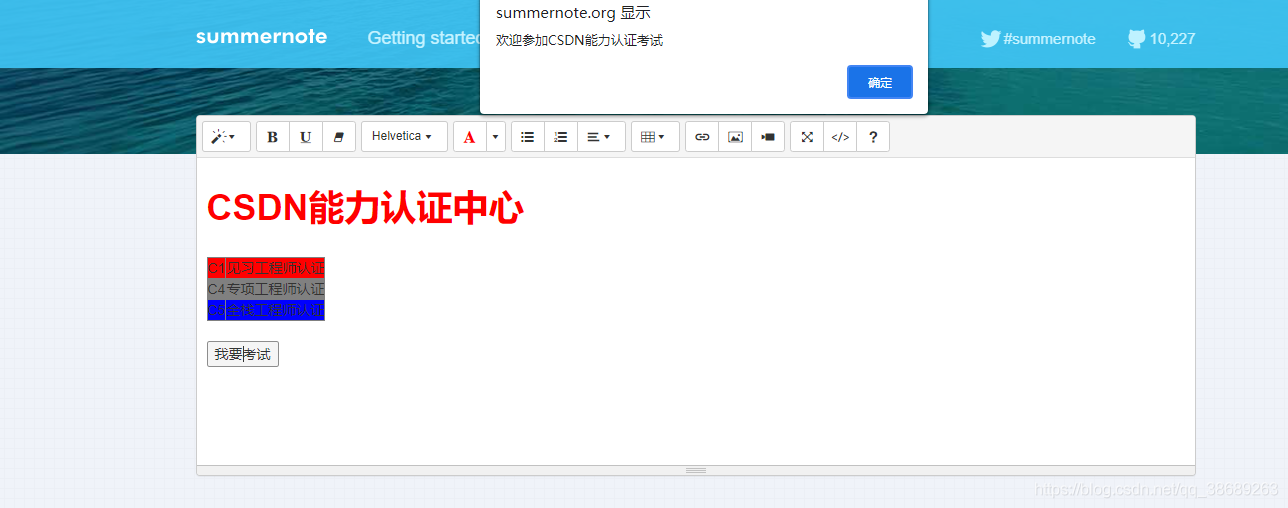Click the C1见习工程师认证 table row

coord(266,268)
